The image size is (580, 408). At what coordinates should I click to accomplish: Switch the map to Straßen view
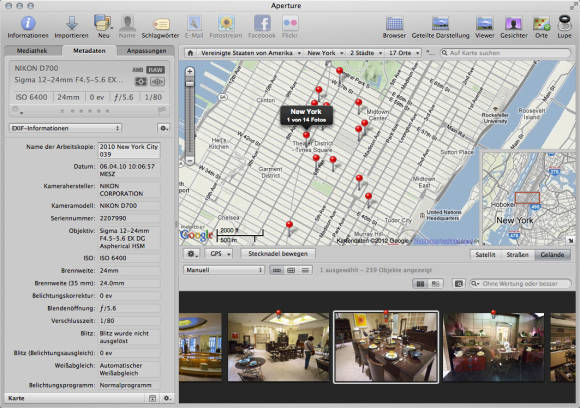click(517, 254)
